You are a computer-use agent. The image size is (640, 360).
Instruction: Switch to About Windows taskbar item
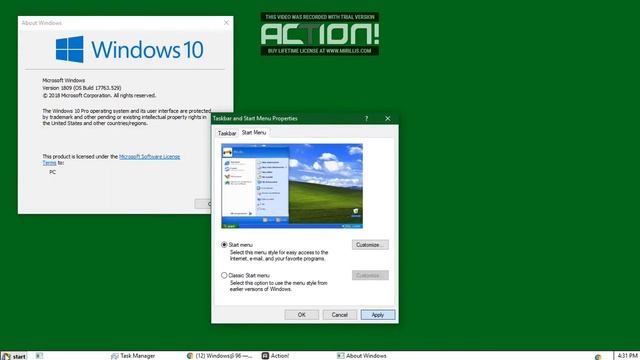click(x=362, y=356)
